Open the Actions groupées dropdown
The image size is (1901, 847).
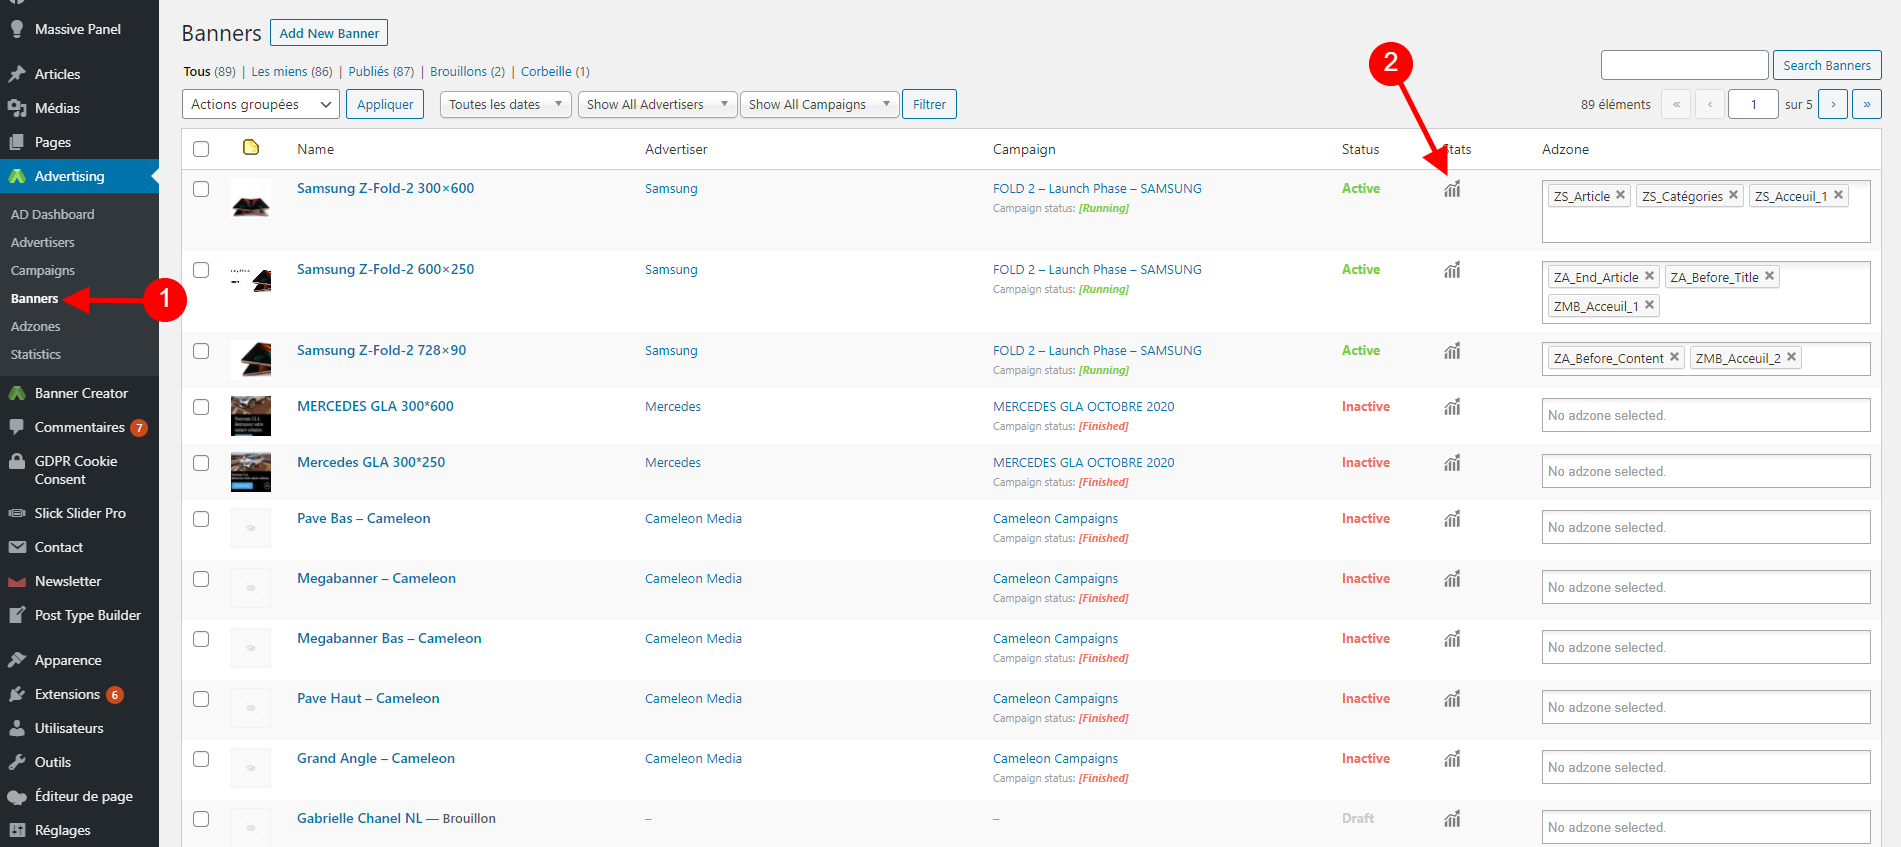(x=260, y=104)
